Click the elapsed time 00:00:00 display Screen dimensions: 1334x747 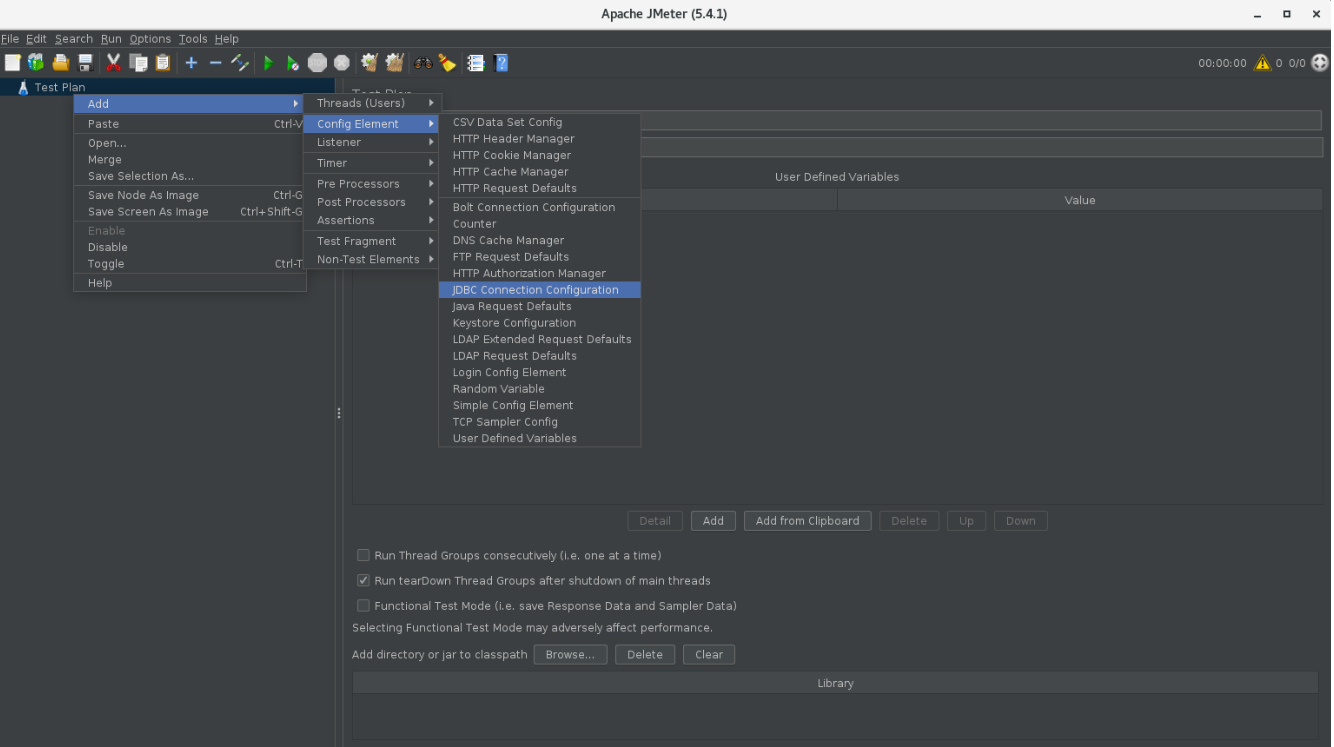click(x=1222, y=63)
